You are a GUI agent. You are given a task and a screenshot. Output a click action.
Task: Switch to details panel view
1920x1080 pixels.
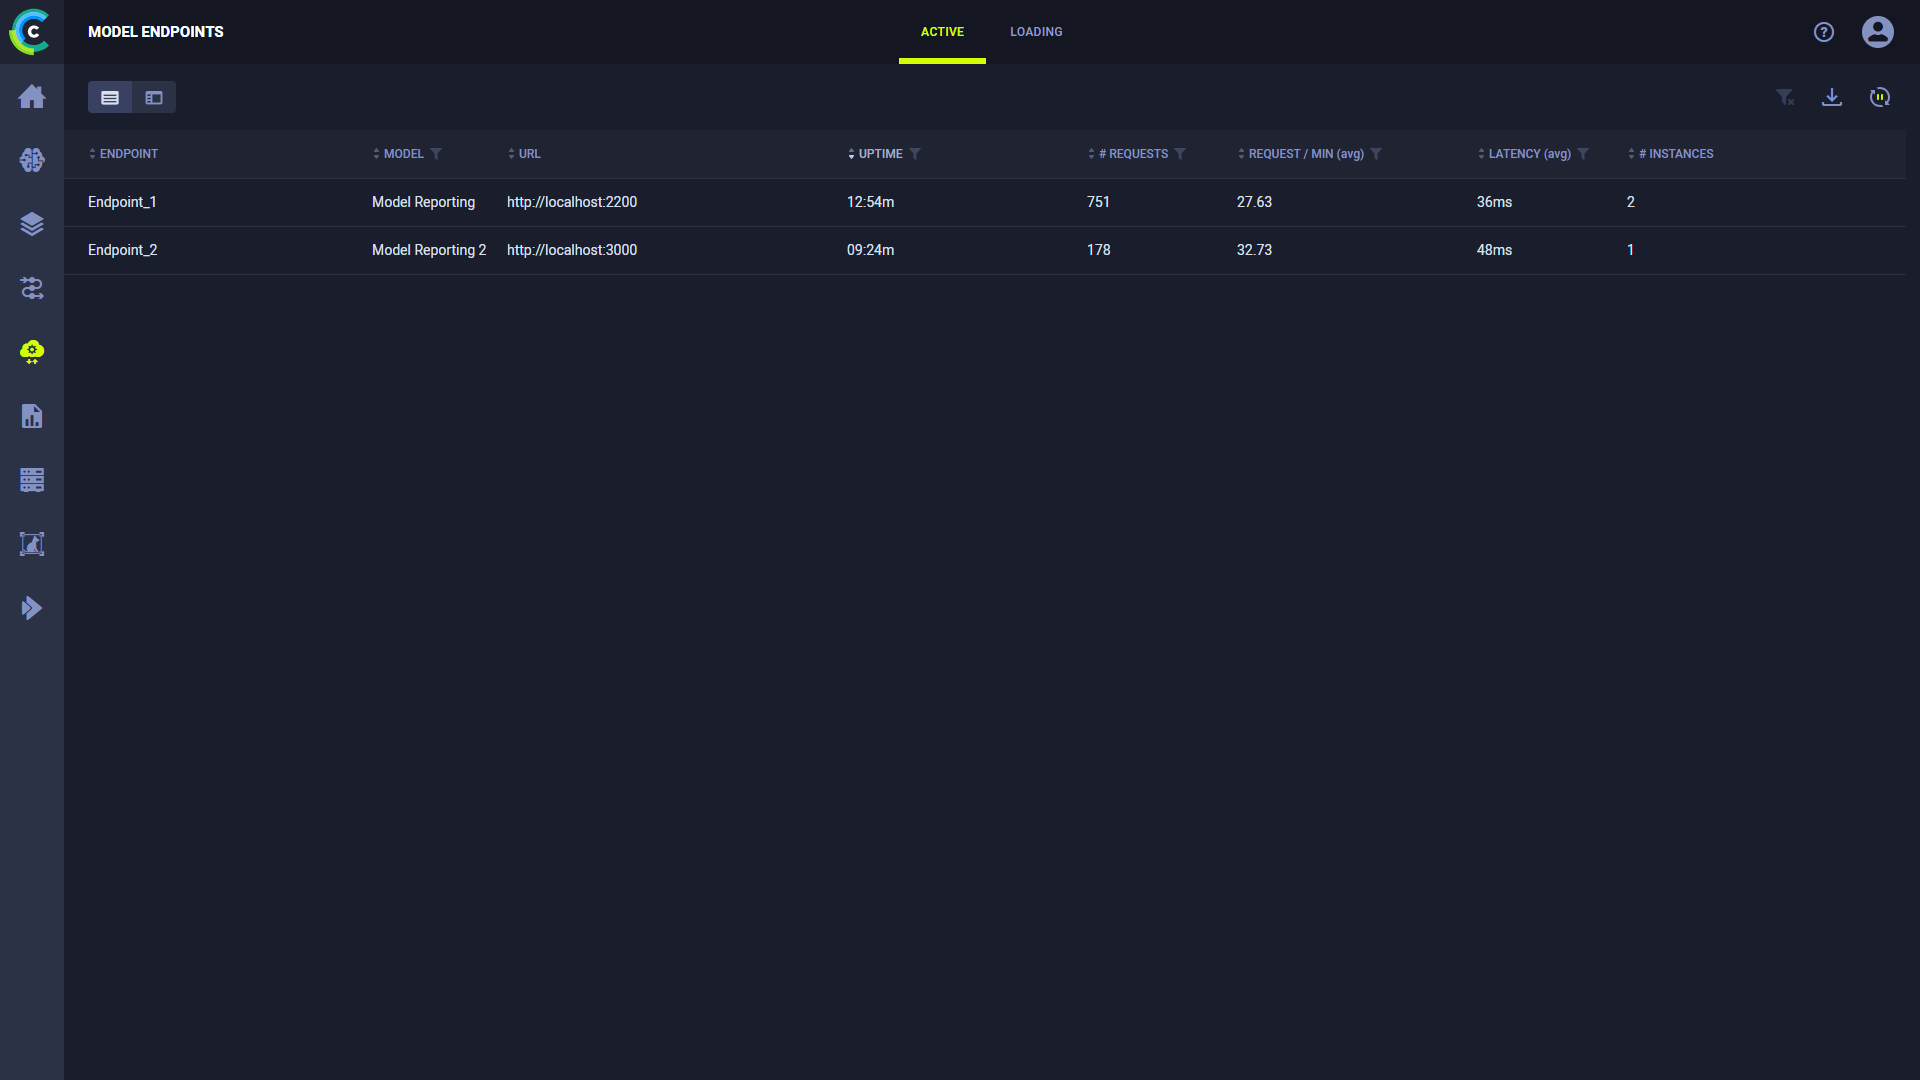154,97
